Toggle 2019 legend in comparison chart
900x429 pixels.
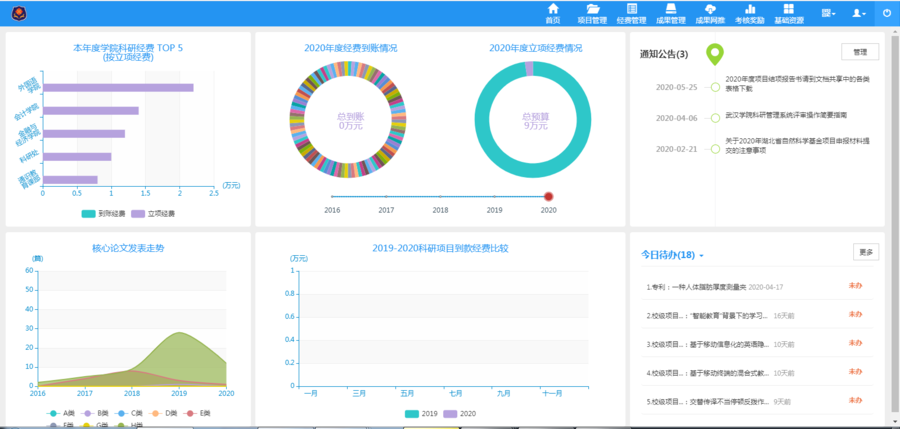(x=422, y=413)
